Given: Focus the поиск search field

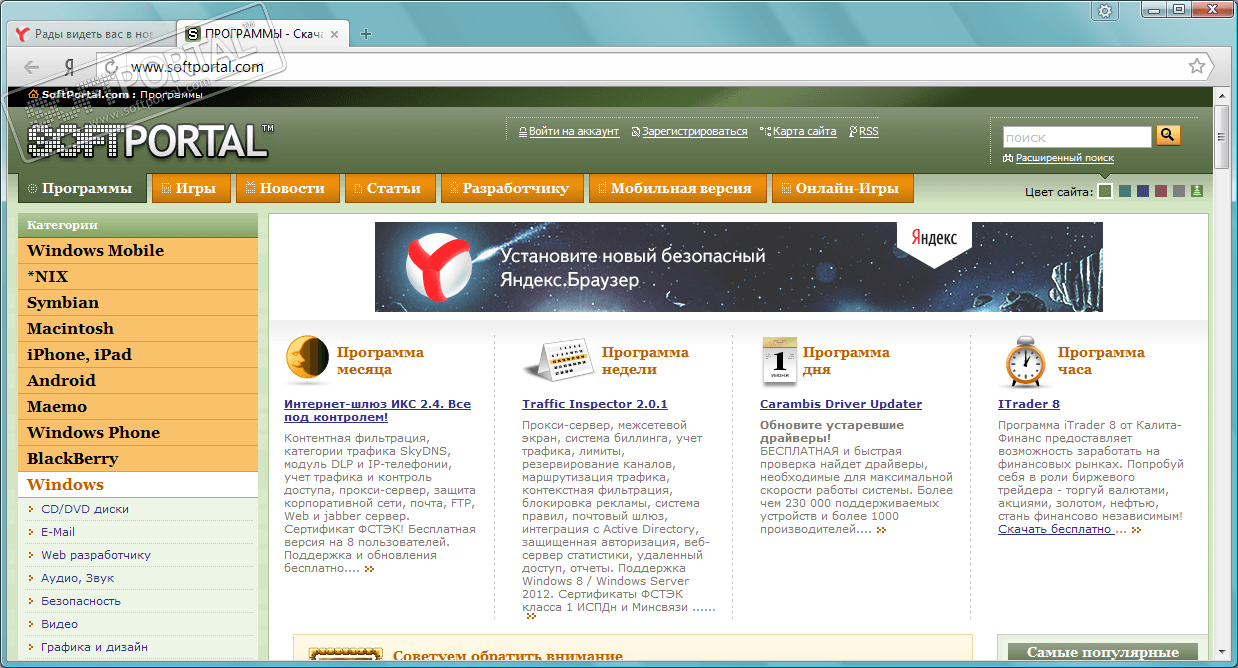Looking at the screenshot, I should [x=1078, y=137].
